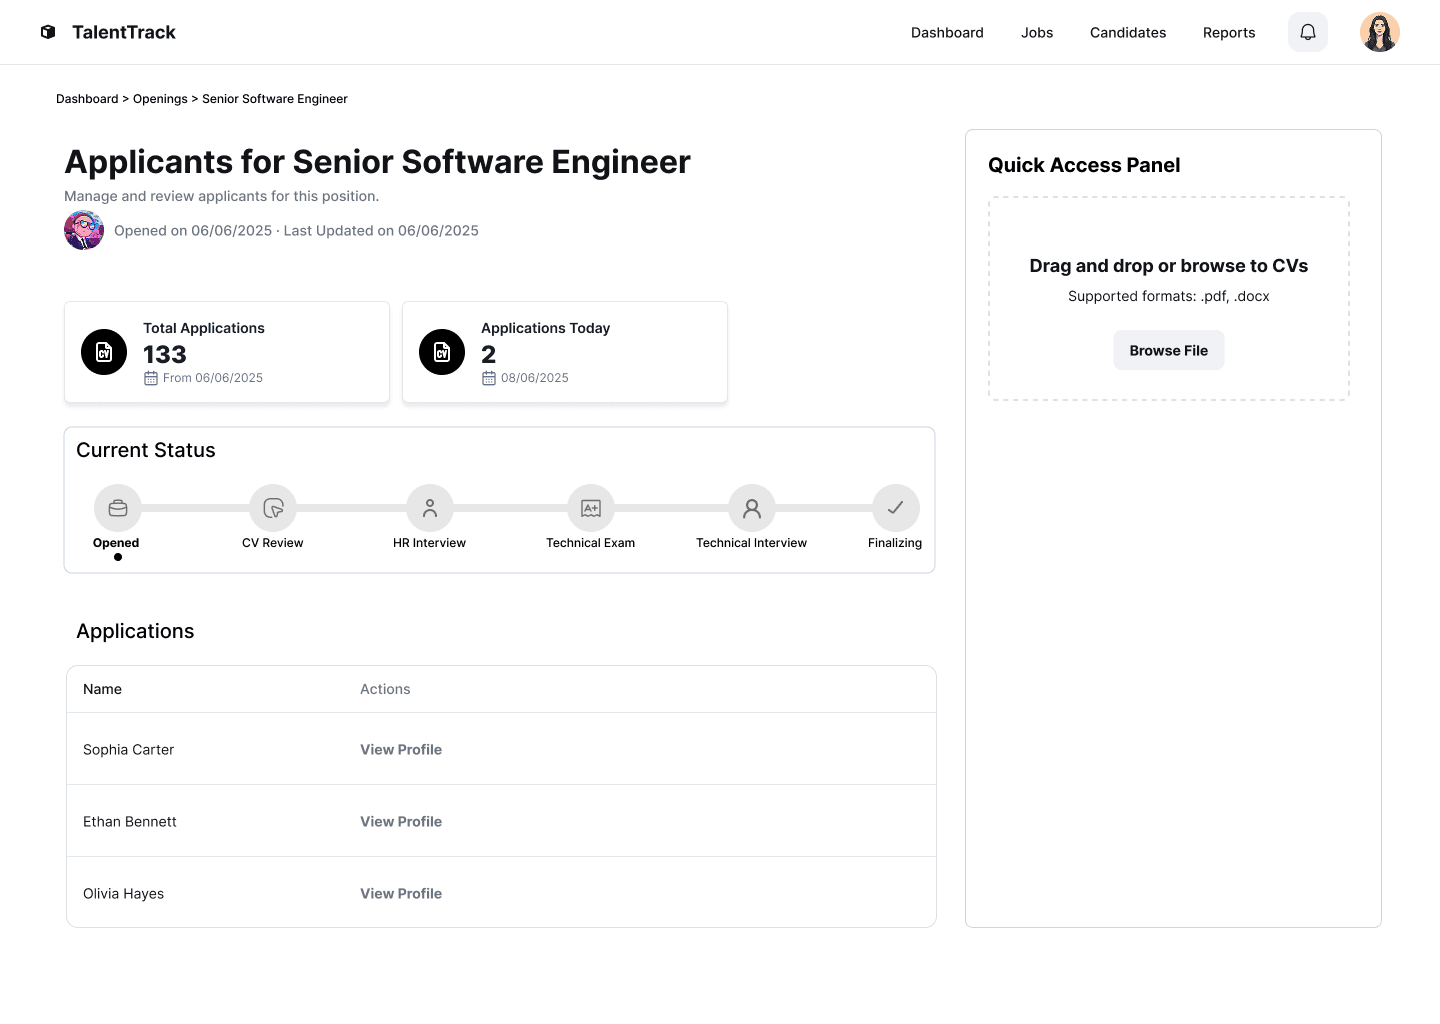This screenshot has width=1440, height=1024.
Task: View profile of Ethan Bennett
Action: pos(401,821)
